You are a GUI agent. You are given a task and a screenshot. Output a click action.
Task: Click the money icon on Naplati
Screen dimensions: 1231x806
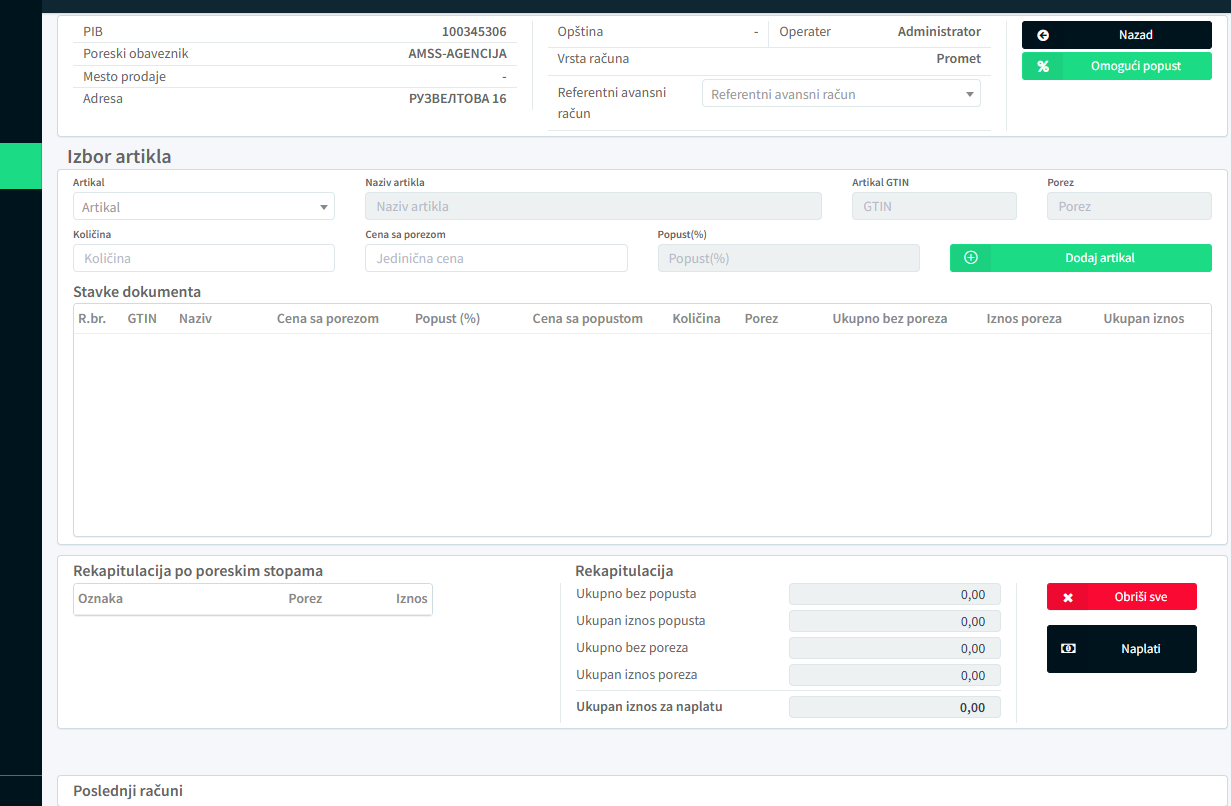pyautogui.click(x=1068, y=649)
